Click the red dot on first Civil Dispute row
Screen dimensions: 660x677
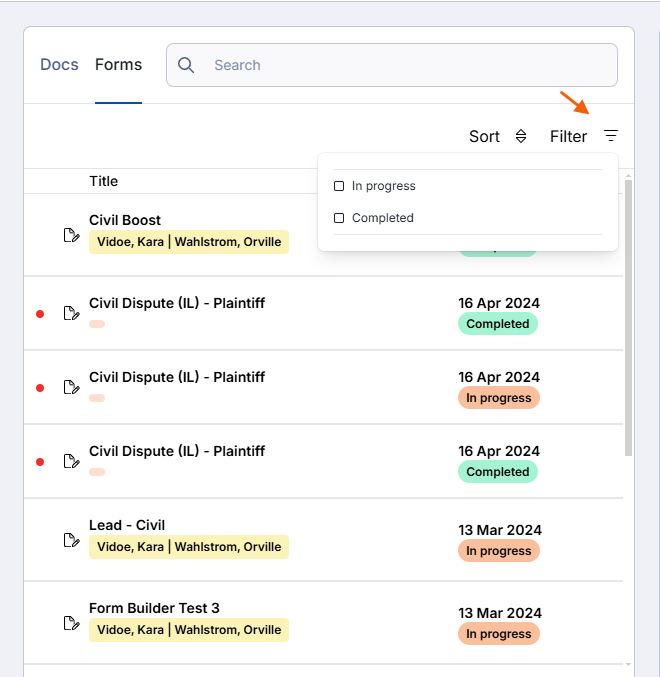pos(40,314)
